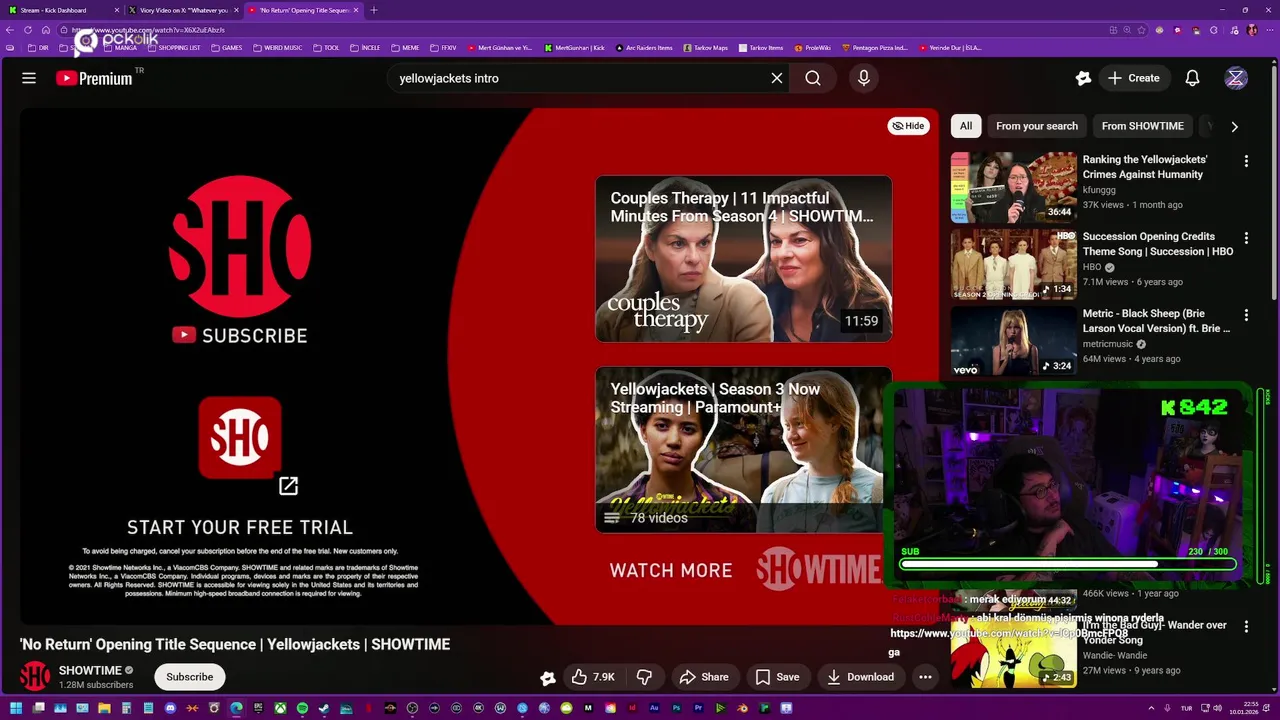Open Pentagon Pizza Index bookmark

pos(875,48)
